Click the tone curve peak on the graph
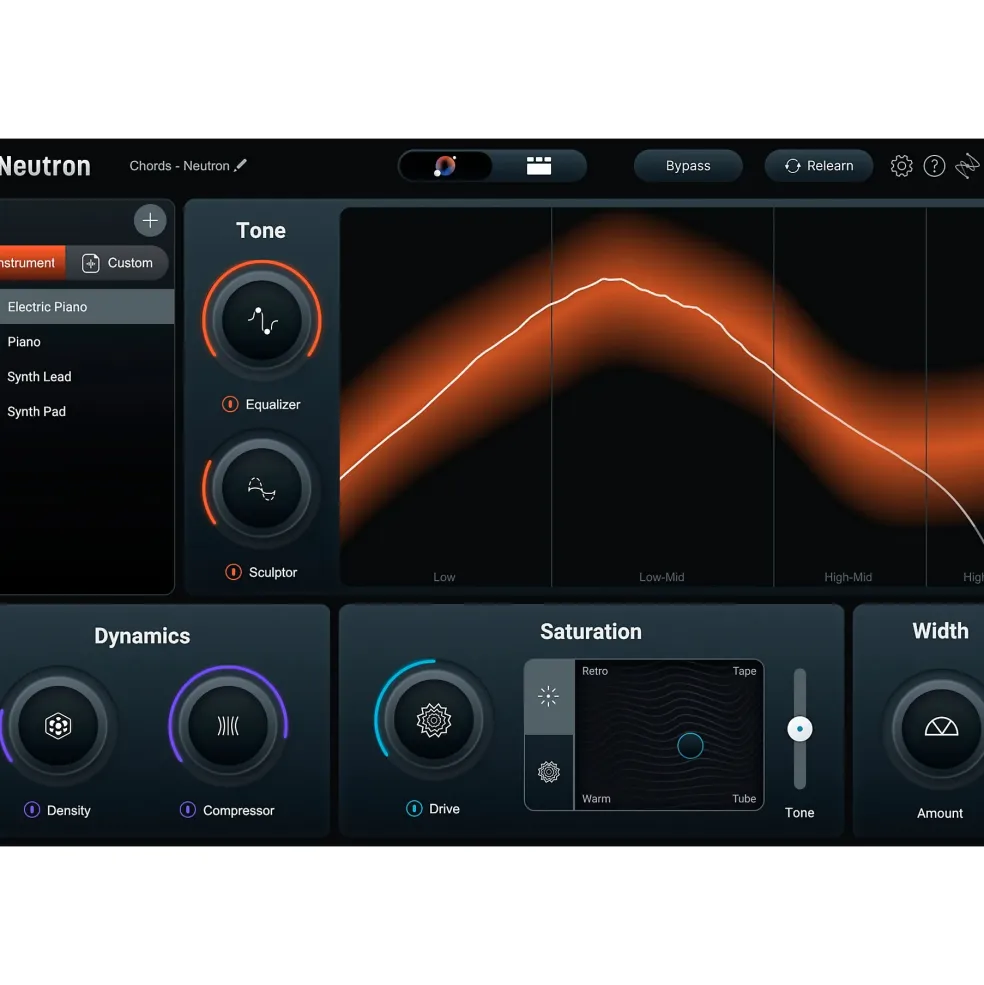 click(611, 278)
